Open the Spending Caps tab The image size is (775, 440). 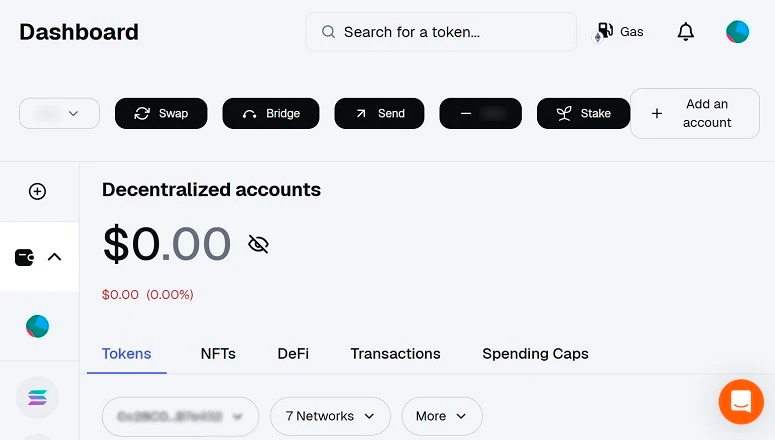(x=535, y=354)
